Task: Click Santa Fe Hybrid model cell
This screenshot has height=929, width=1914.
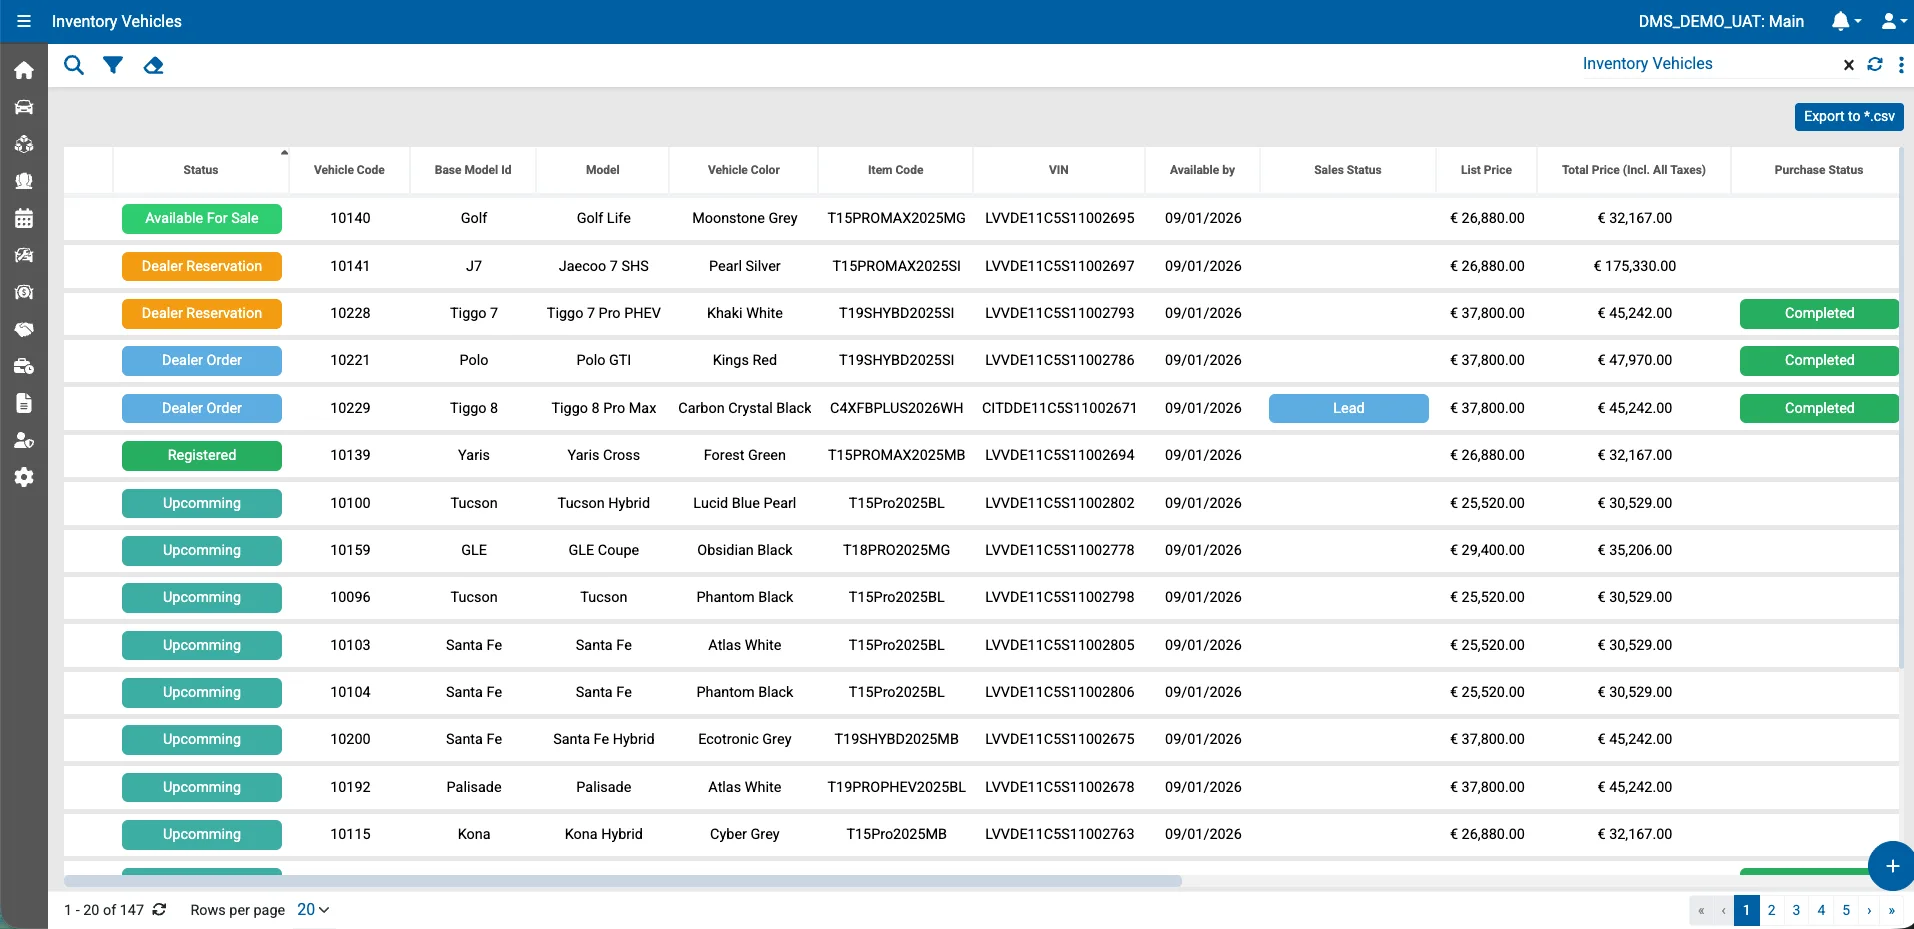Action: point(604,739)
